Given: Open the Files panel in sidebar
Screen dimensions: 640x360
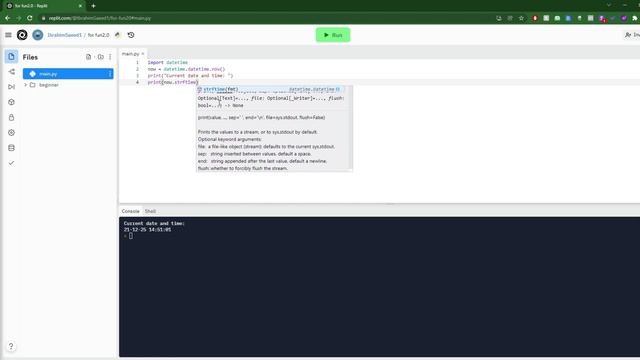Looking at the screenshot, I should [11, 57].
